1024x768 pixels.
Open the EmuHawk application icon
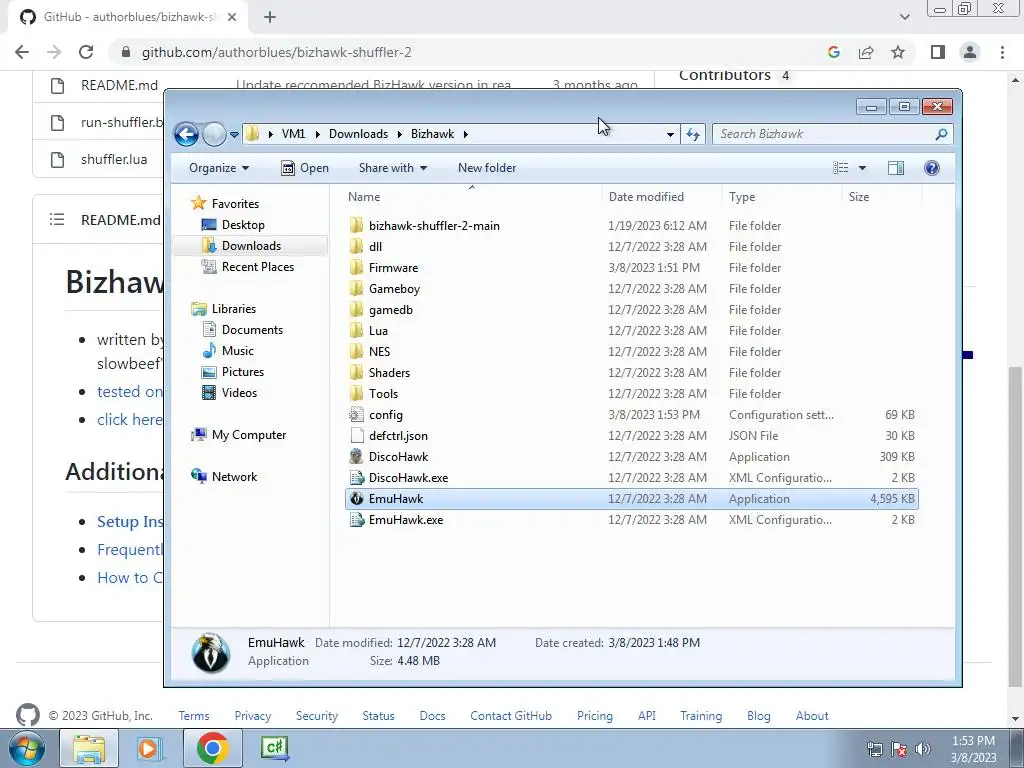point(357,498)
